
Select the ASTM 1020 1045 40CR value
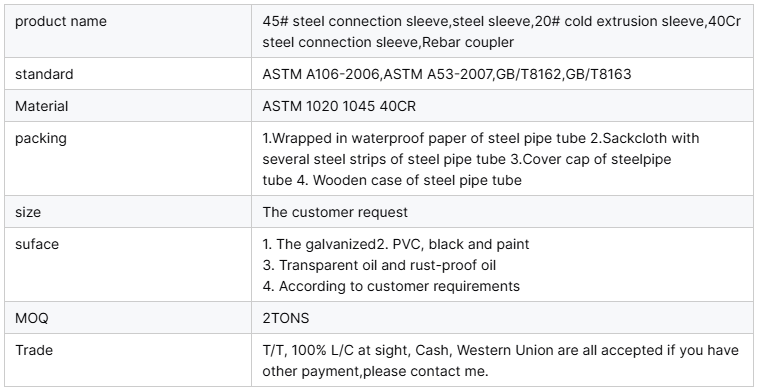339,106
